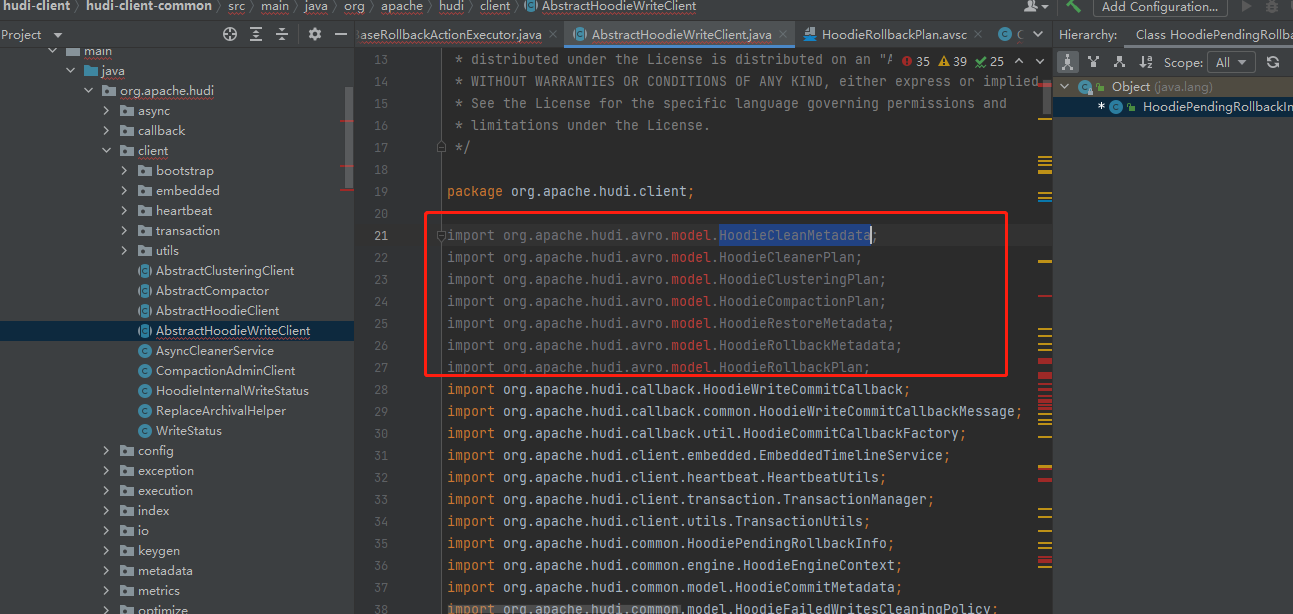Select HoodiePendingRollbackInfo in Hierarchy panel
This screenshot has width=1293, height=614.
tap(1217, 107)
